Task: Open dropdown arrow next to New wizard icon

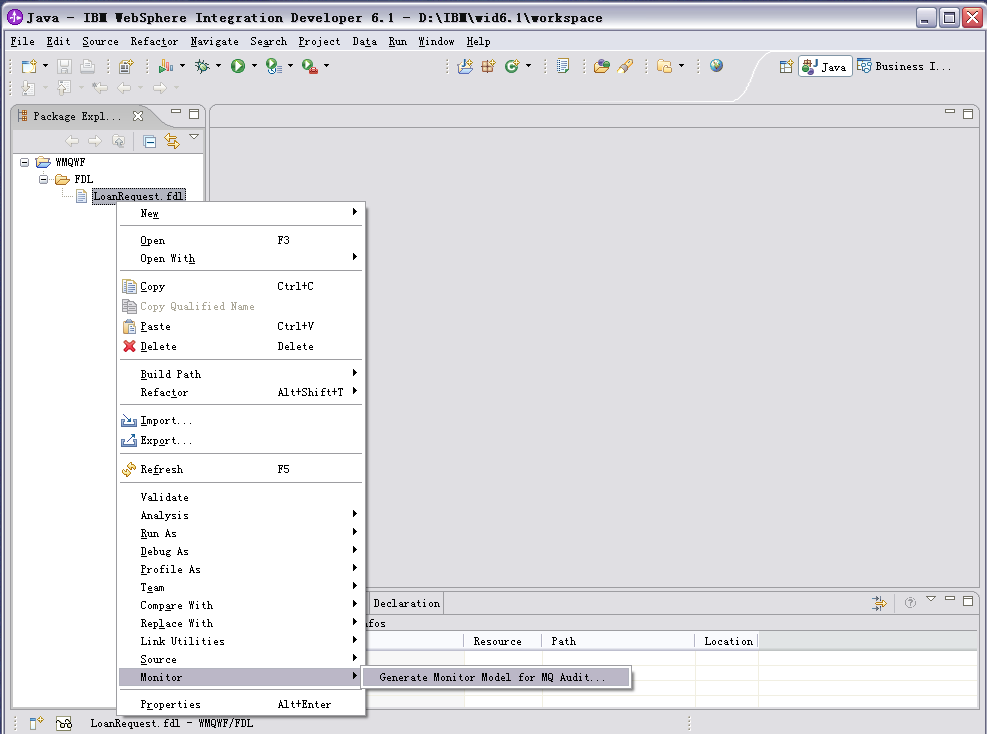Action: point(45,66)
